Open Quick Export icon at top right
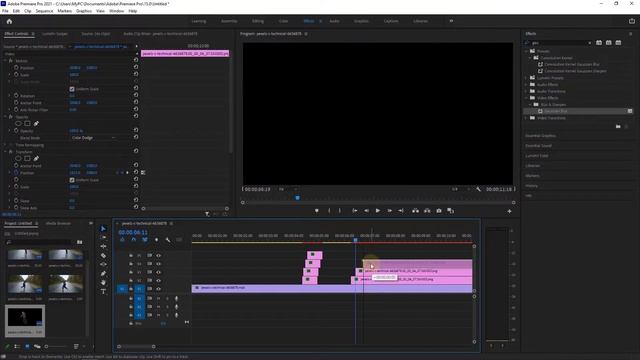640x360 pixels. click(632, 21)
